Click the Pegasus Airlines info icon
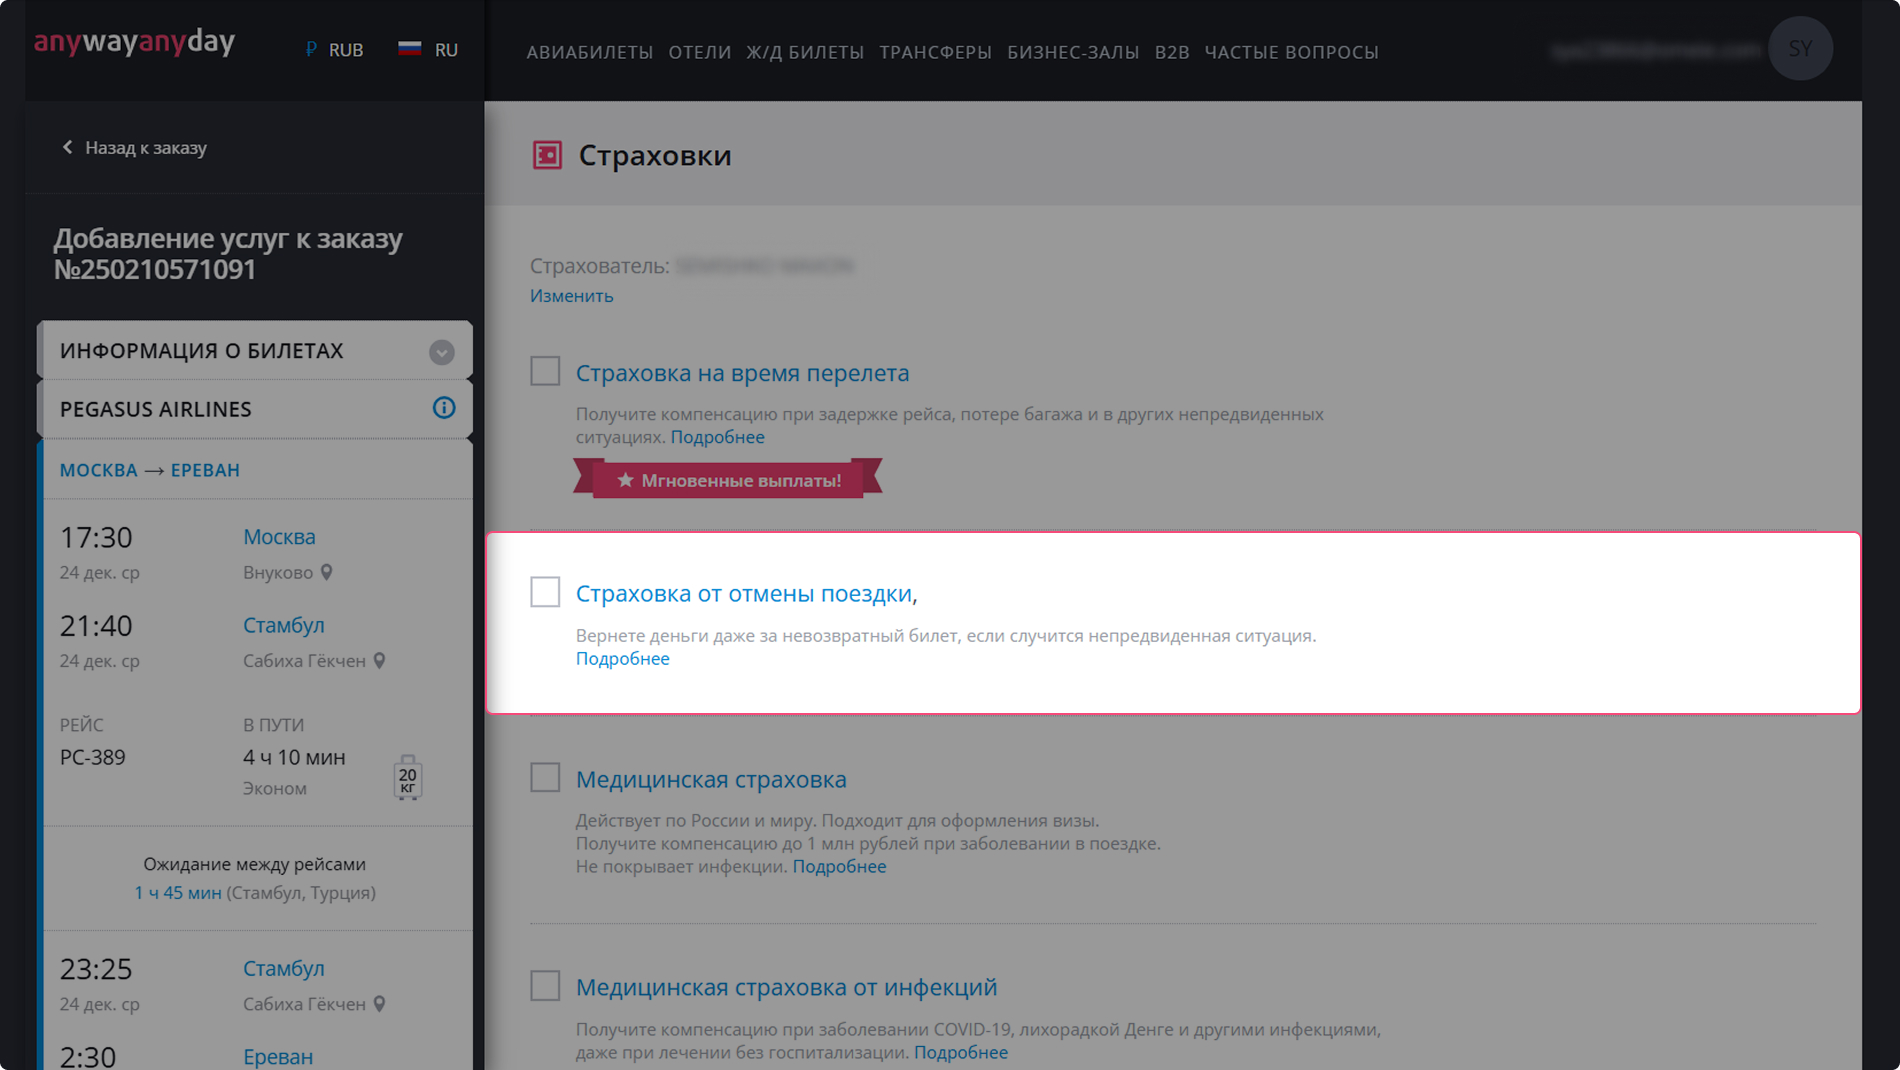 tap(443, 408)
